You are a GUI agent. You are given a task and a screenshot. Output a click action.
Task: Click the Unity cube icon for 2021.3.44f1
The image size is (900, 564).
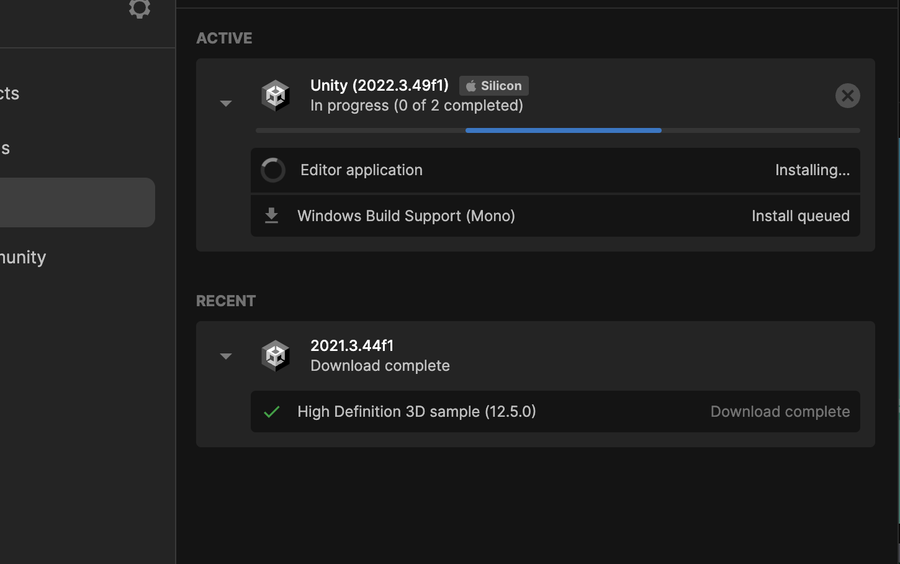tap(275, 355)
